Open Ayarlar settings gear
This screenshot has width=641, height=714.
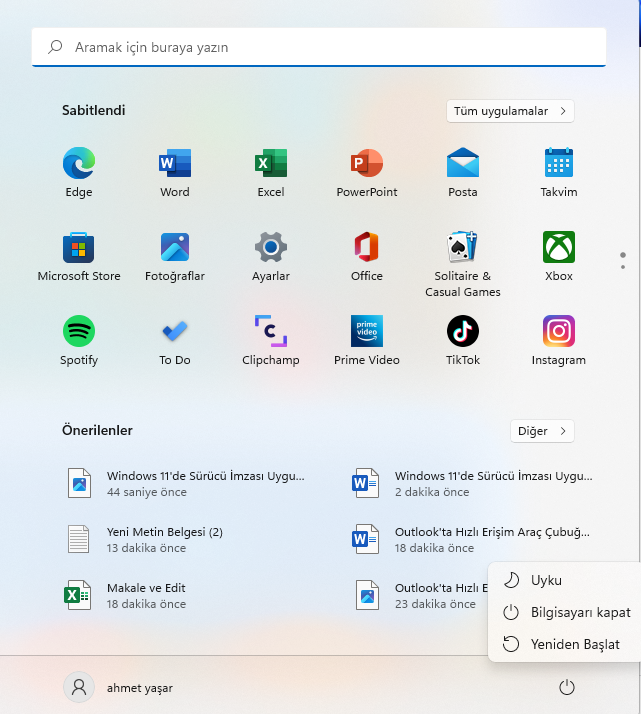click(271, 256)
